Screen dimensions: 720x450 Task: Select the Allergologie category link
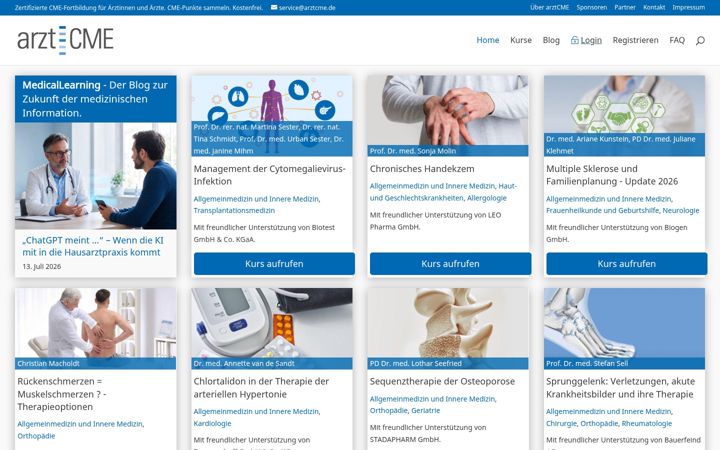tap(487, 198)
